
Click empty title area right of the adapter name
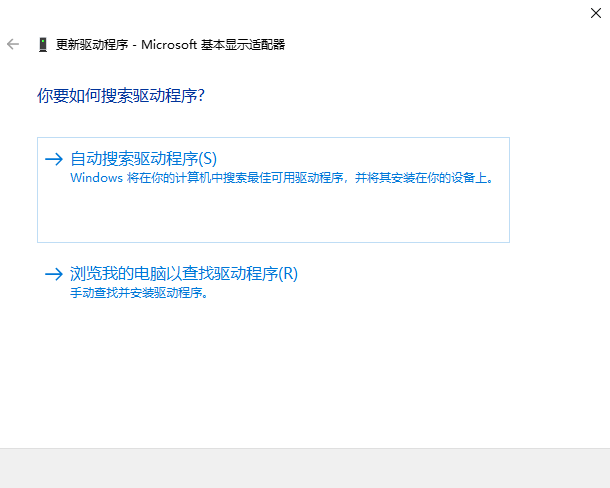(430, 45)
